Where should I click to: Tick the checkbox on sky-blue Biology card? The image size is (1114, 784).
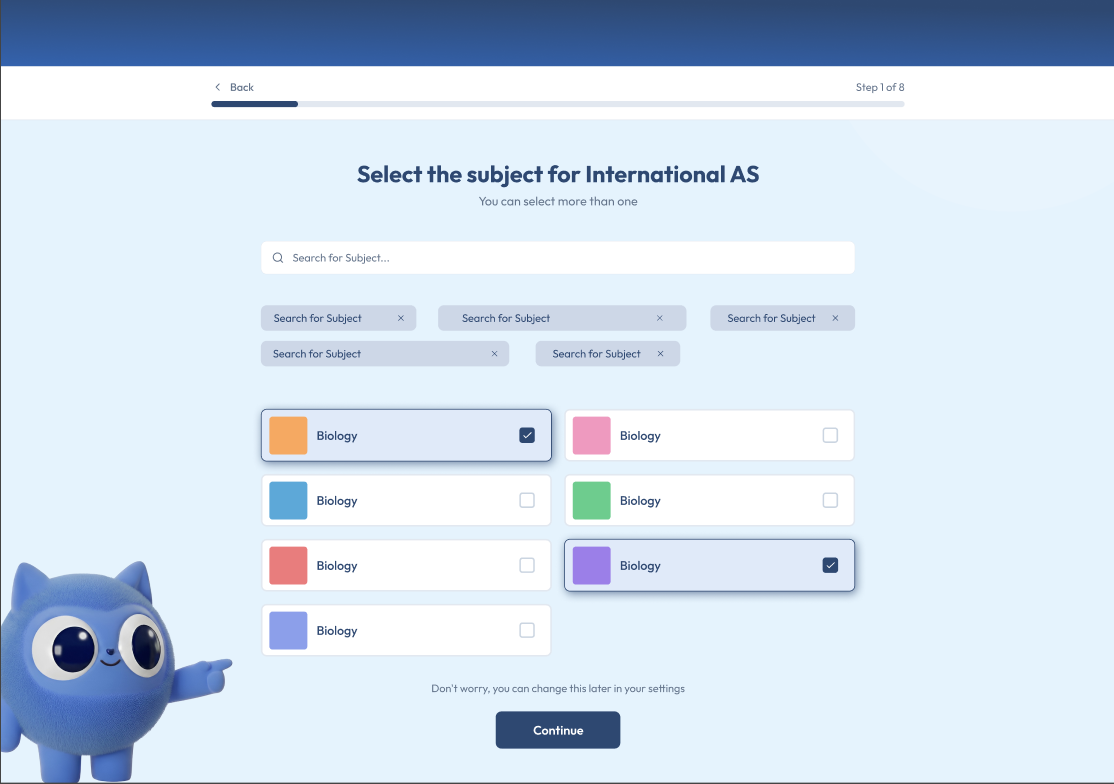tap(527, 500)
